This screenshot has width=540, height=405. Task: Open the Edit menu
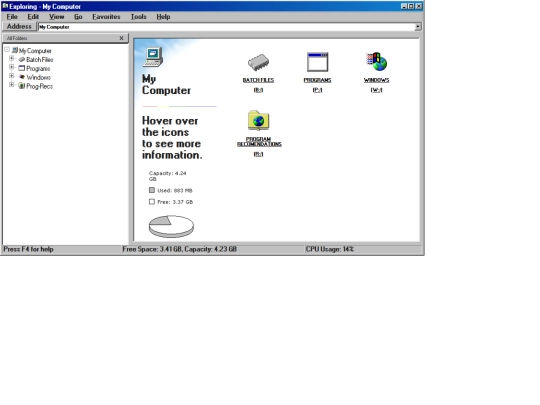tap(33, 17)
